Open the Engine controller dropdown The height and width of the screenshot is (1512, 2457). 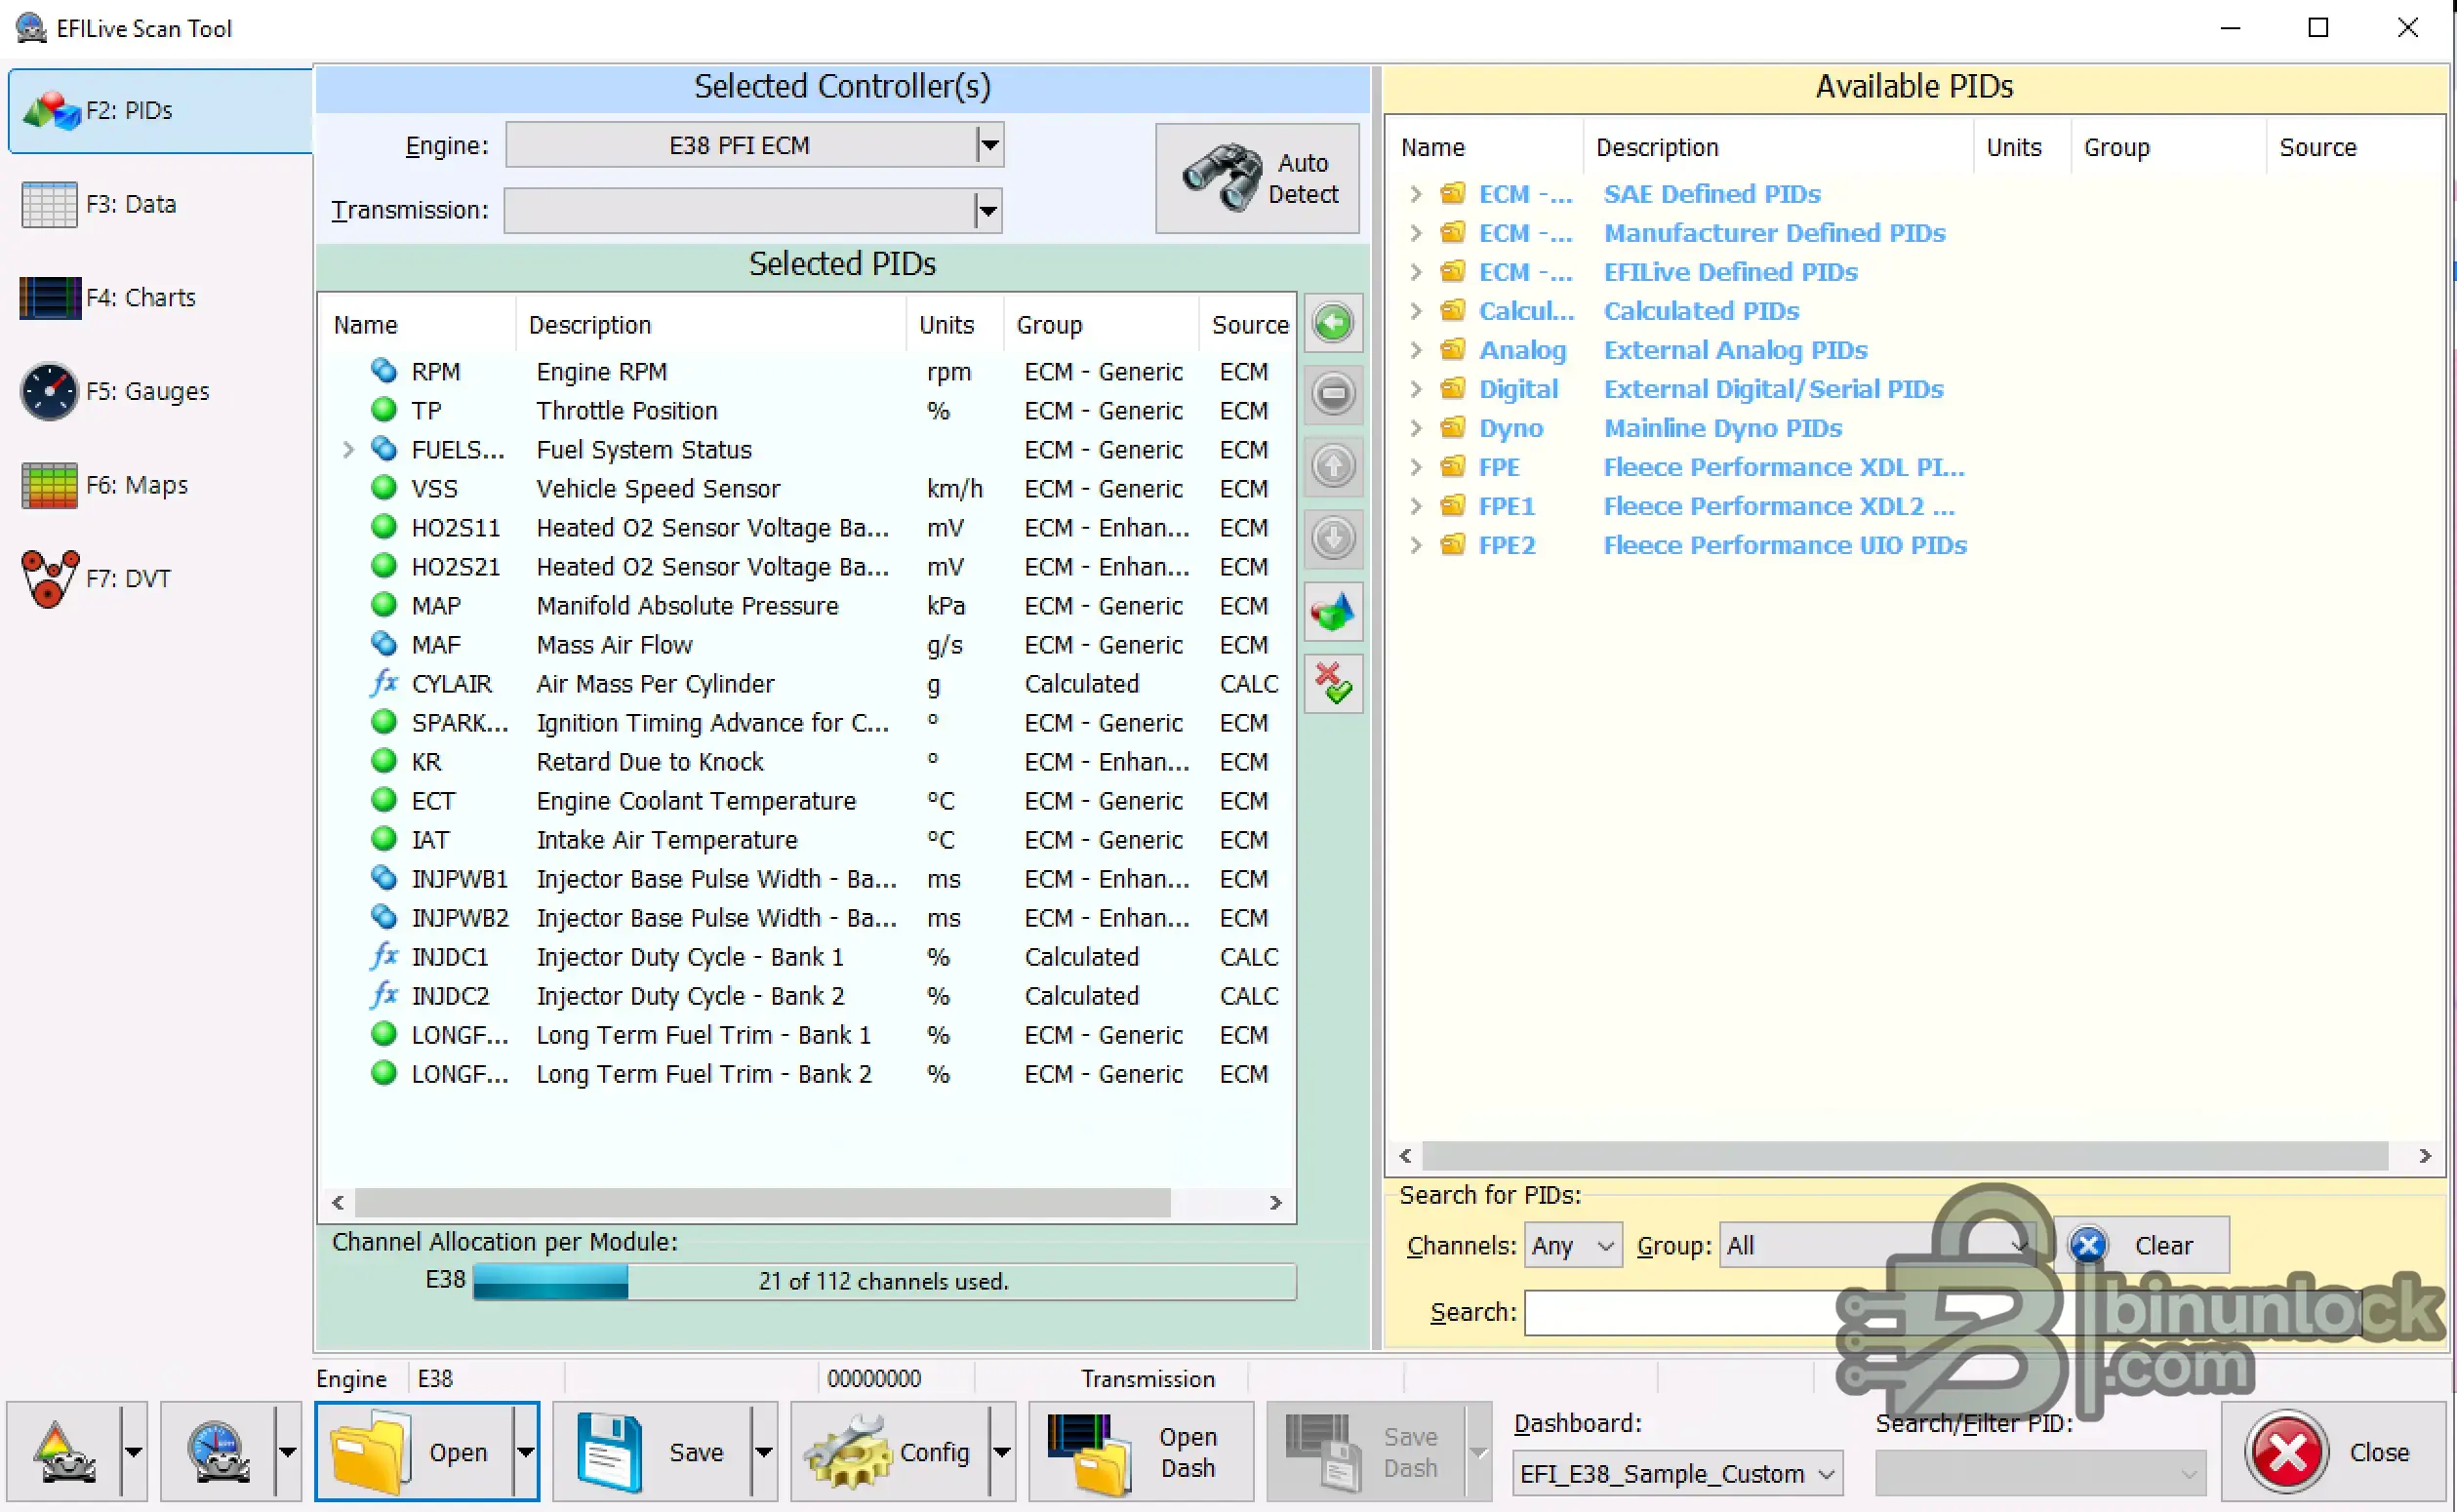coord(989,145)
